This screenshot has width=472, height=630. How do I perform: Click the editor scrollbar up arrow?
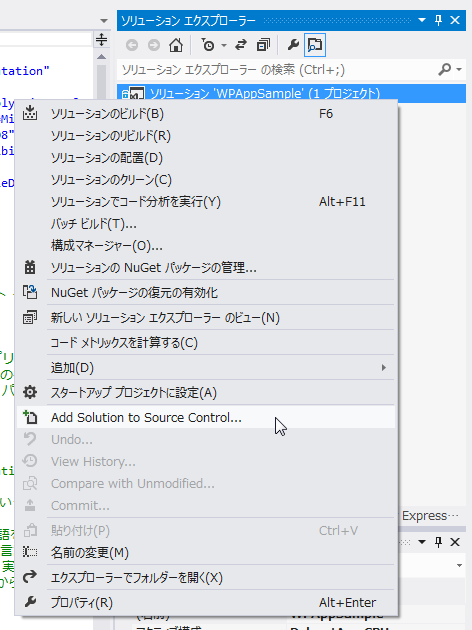102,57
